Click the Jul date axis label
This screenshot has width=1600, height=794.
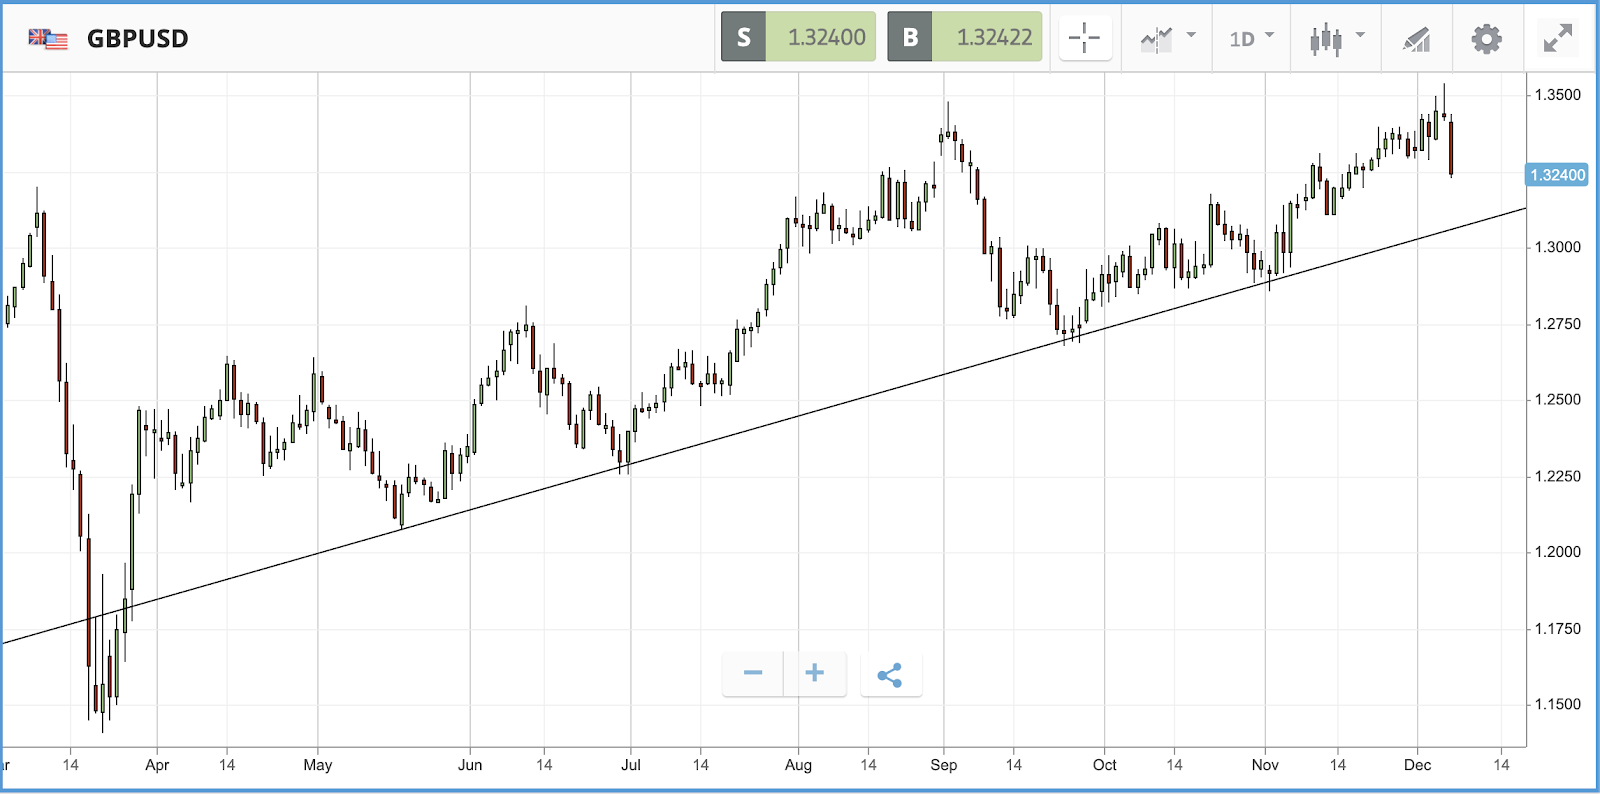click(631, 765)
